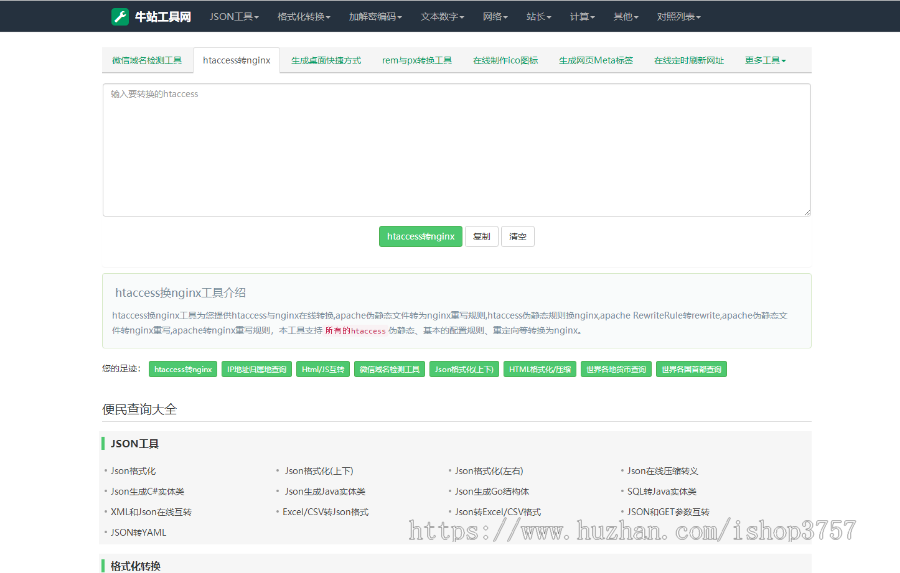This screenshot has width=900, height=573.
Task: Open the HTML格式化/压缩 footprint tag
Action: click(540, 369)
